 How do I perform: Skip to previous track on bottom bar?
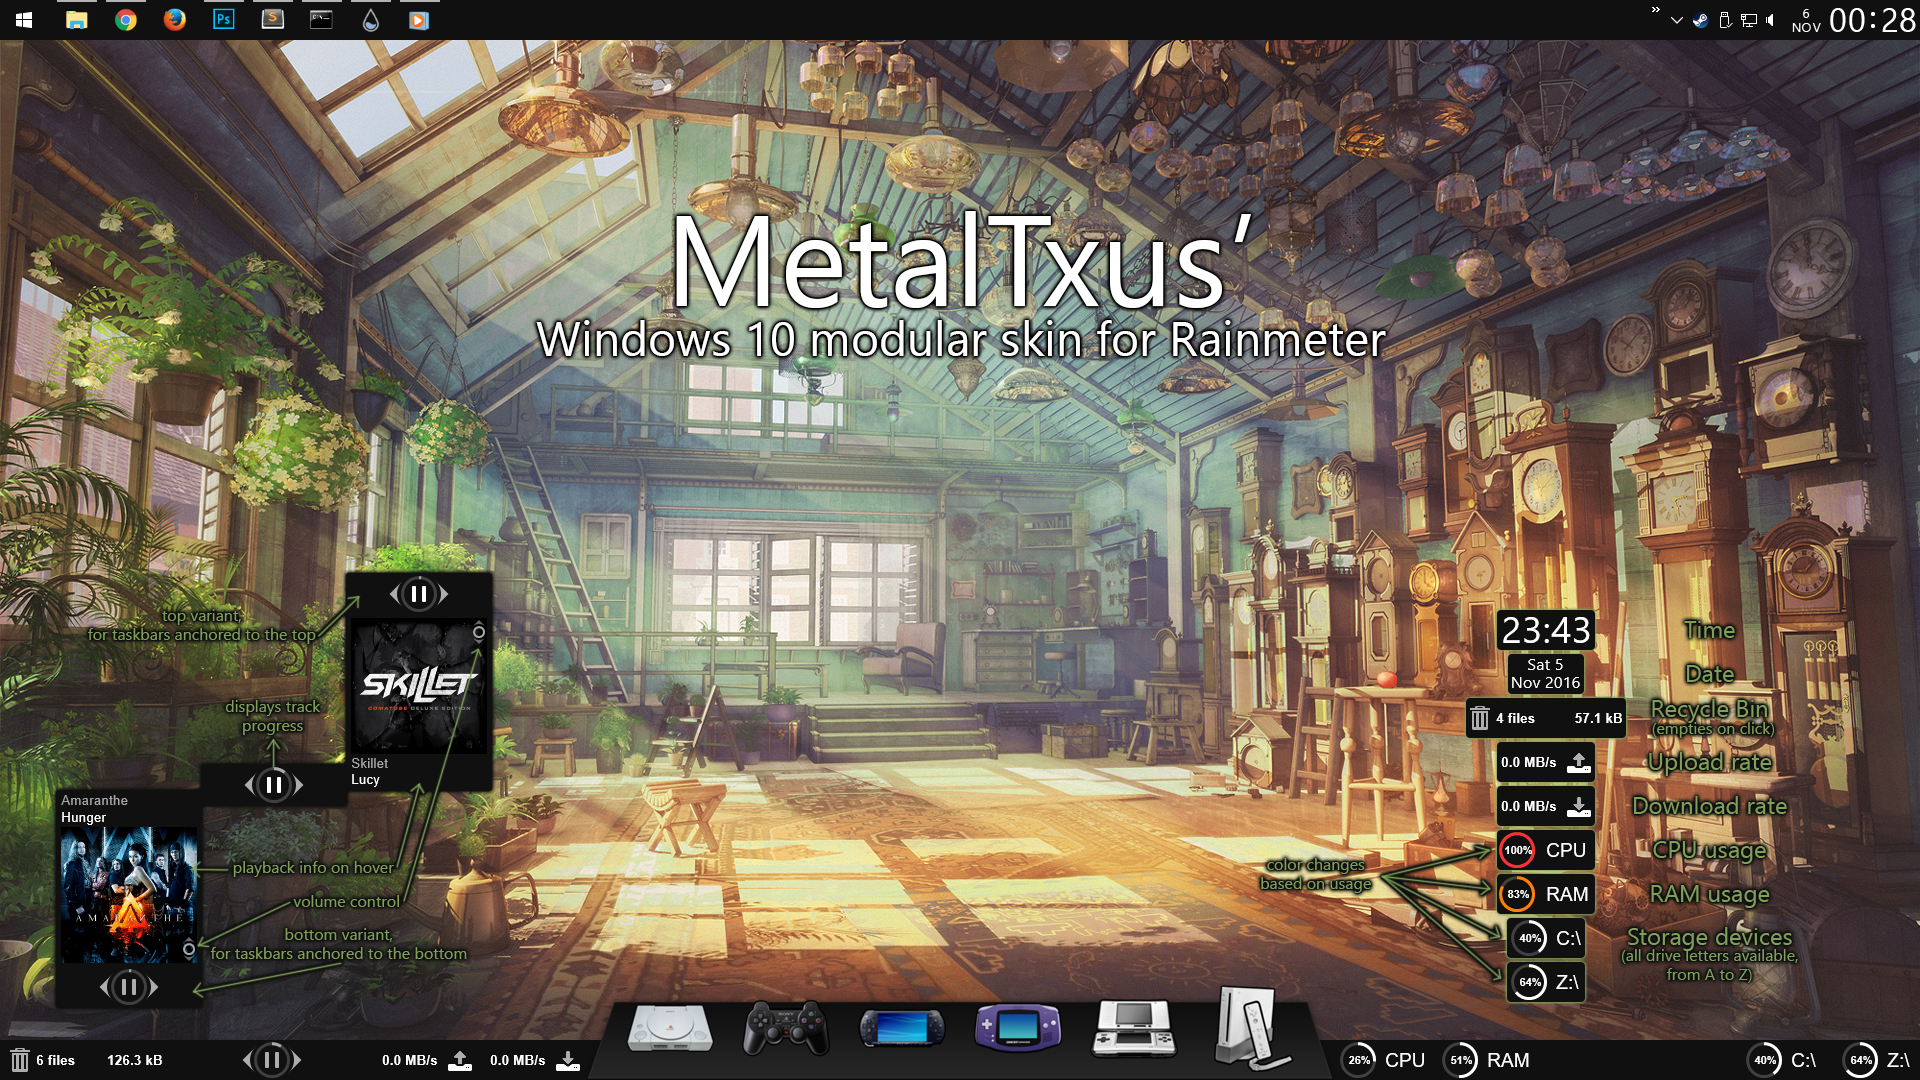click(x=248, y=1060)
